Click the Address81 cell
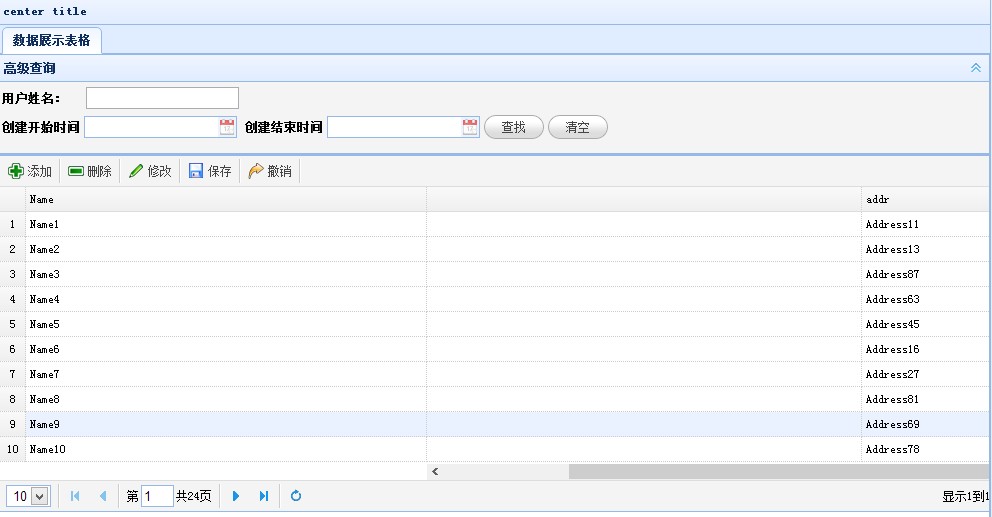Viewport: 992px width, 517px height. [x=926, y=399]
